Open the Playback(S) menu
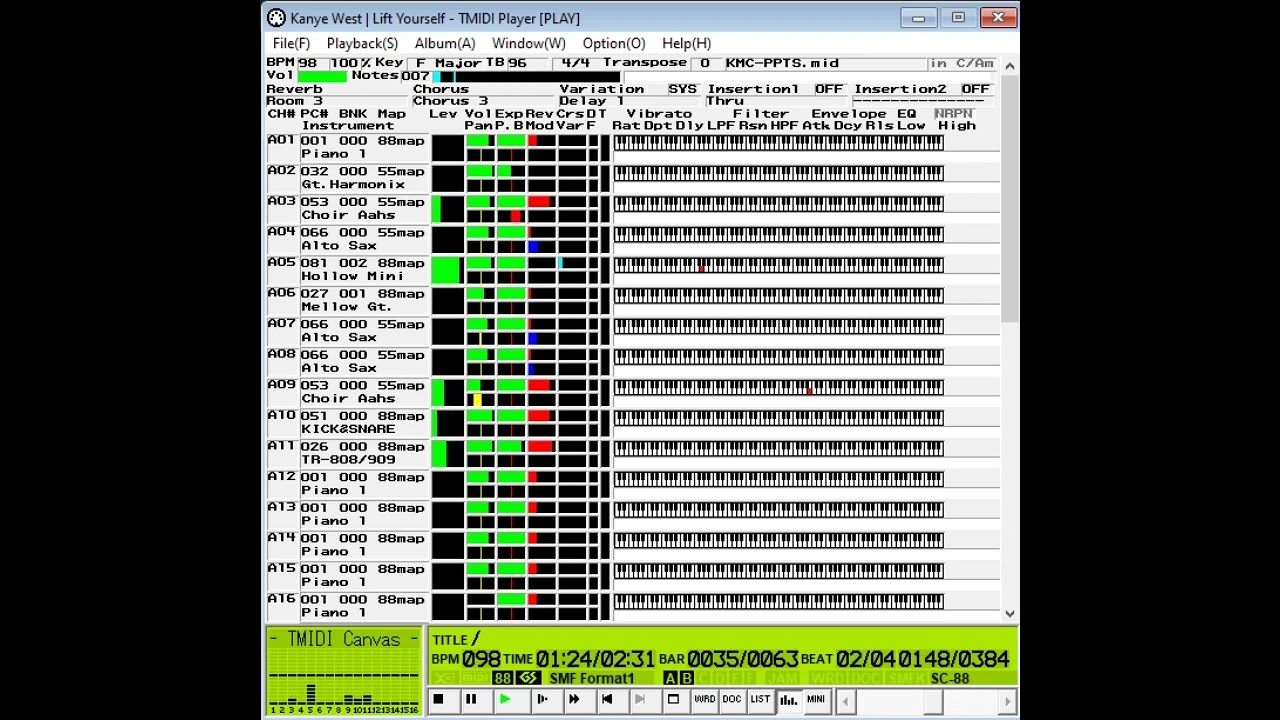Screen dimensions: 1280x720 pos(362,43)
